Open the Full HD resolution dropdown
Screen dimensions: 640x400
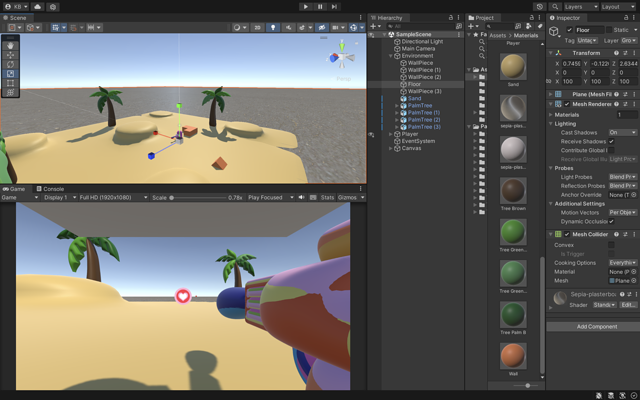pyautogui.click(x=113, y=197)
